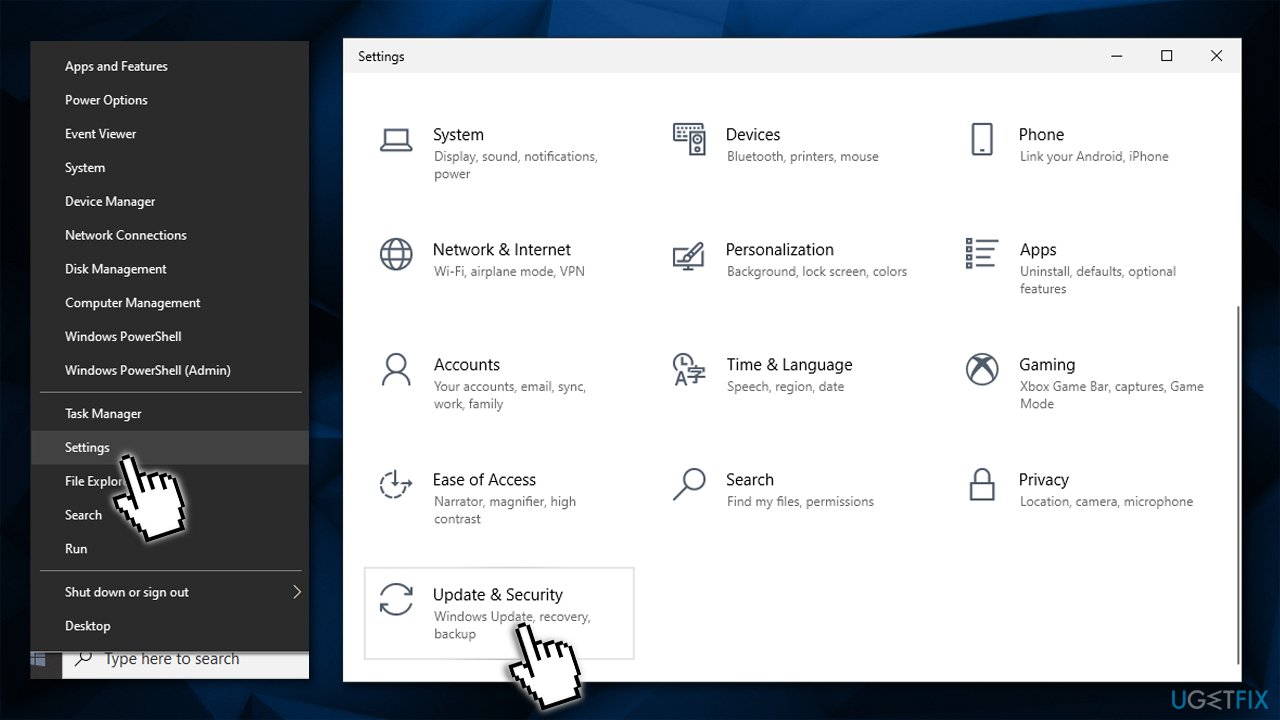Click the Time & Language clock icon
The height and width of the screenshot is (720, 1280).
(x=689, y=369)
